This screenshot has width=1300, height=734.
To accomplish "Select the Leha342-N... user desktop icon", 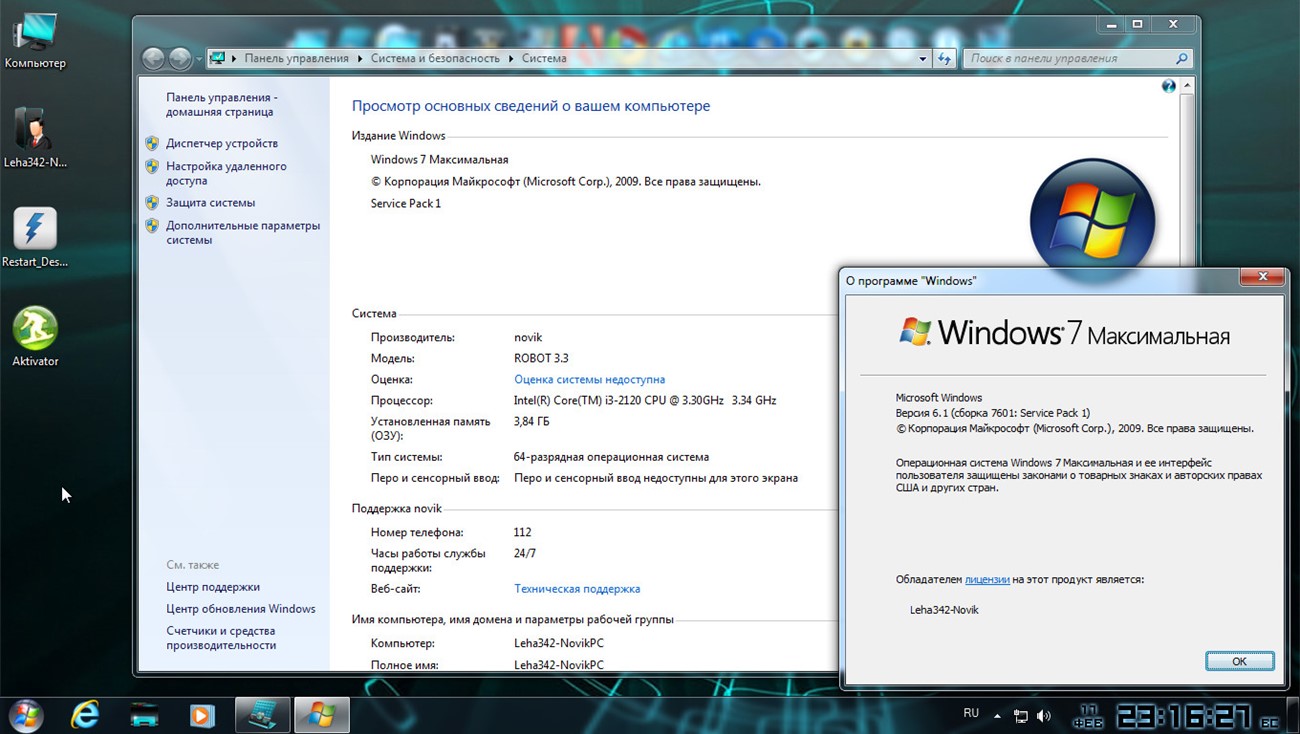I will [x=35, y=138].
